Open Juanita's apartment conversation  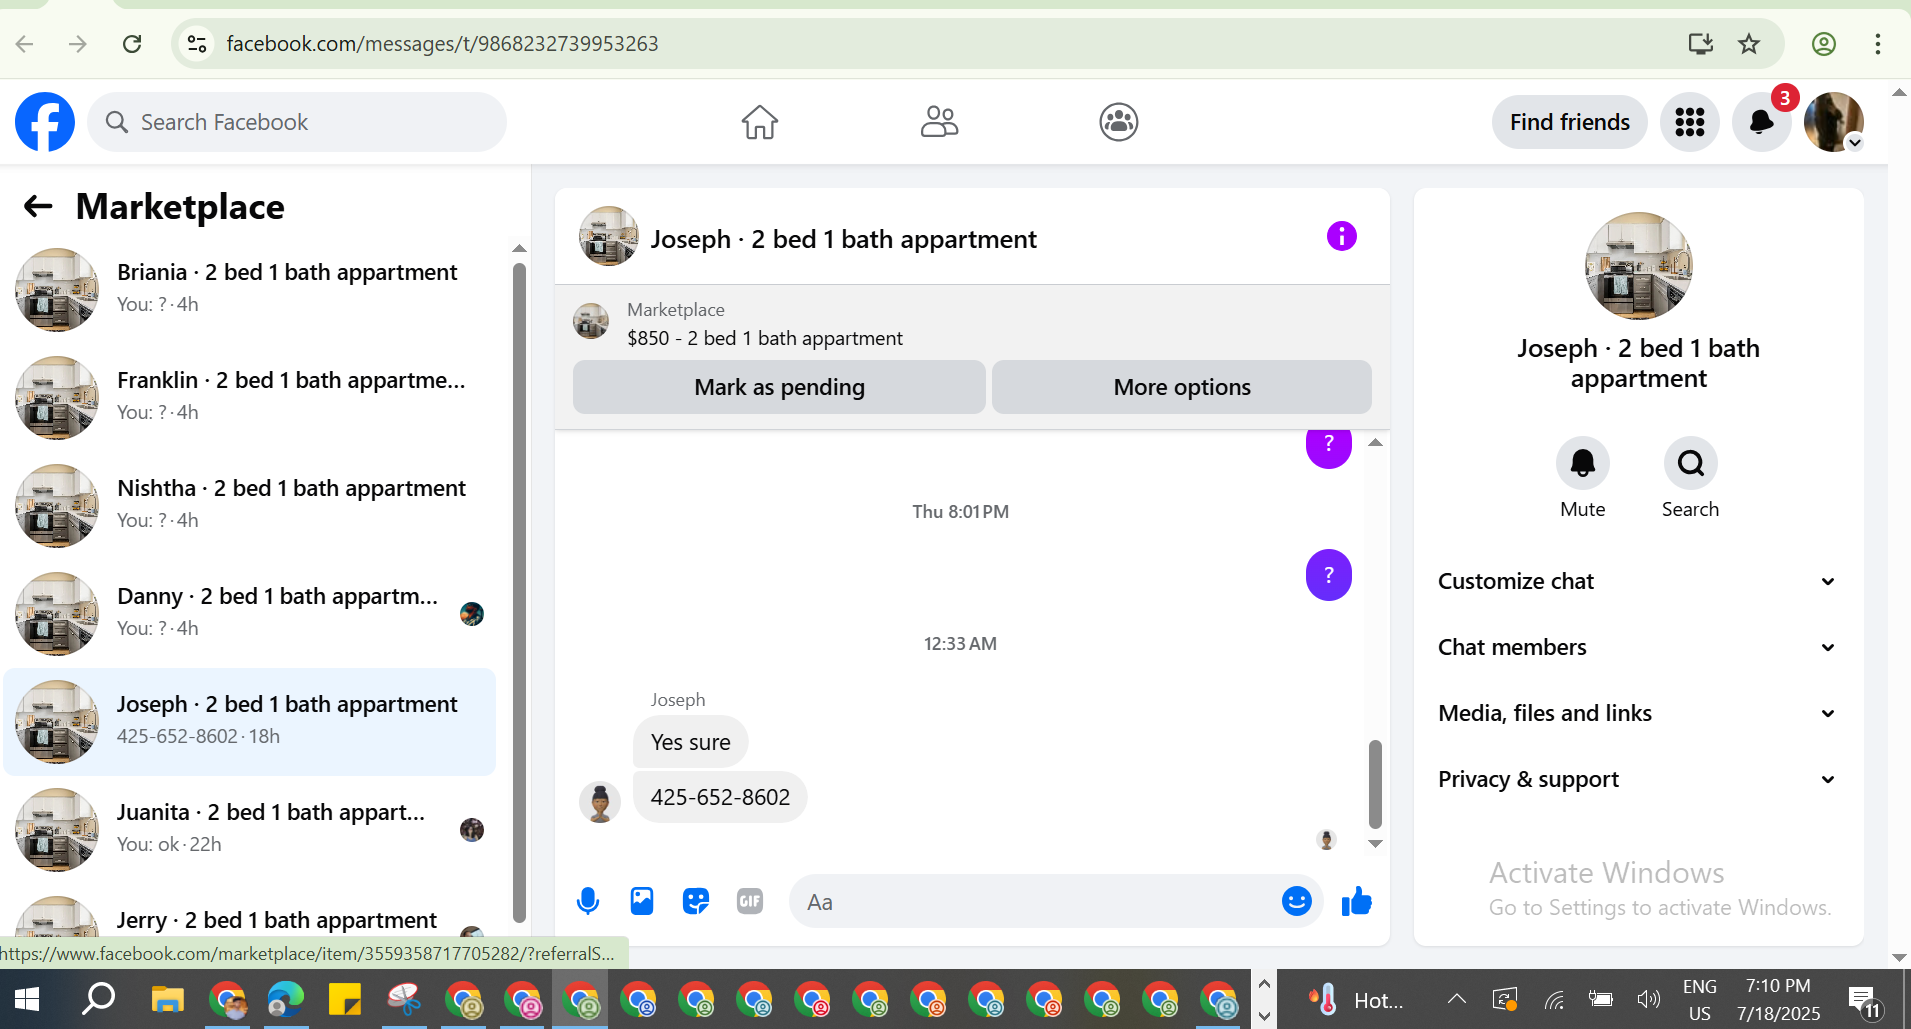(250, 829)
